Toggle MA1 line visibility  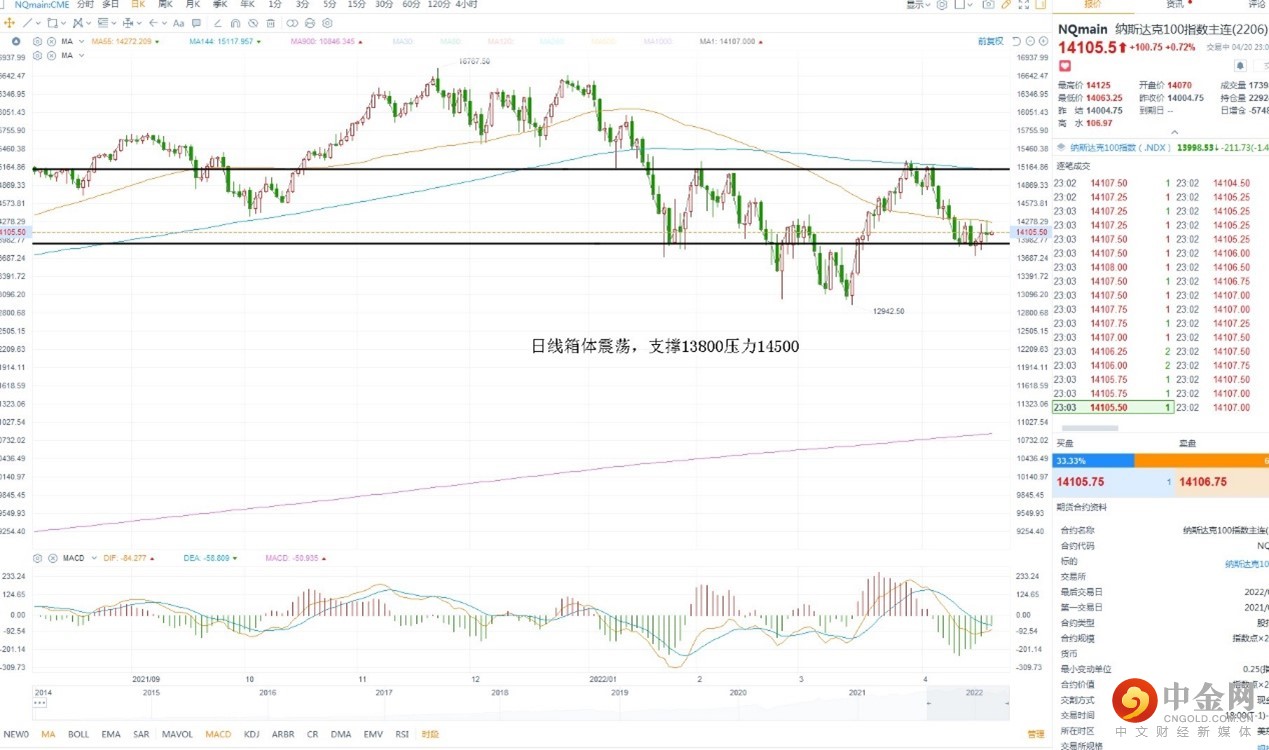[x=733, y=41]
